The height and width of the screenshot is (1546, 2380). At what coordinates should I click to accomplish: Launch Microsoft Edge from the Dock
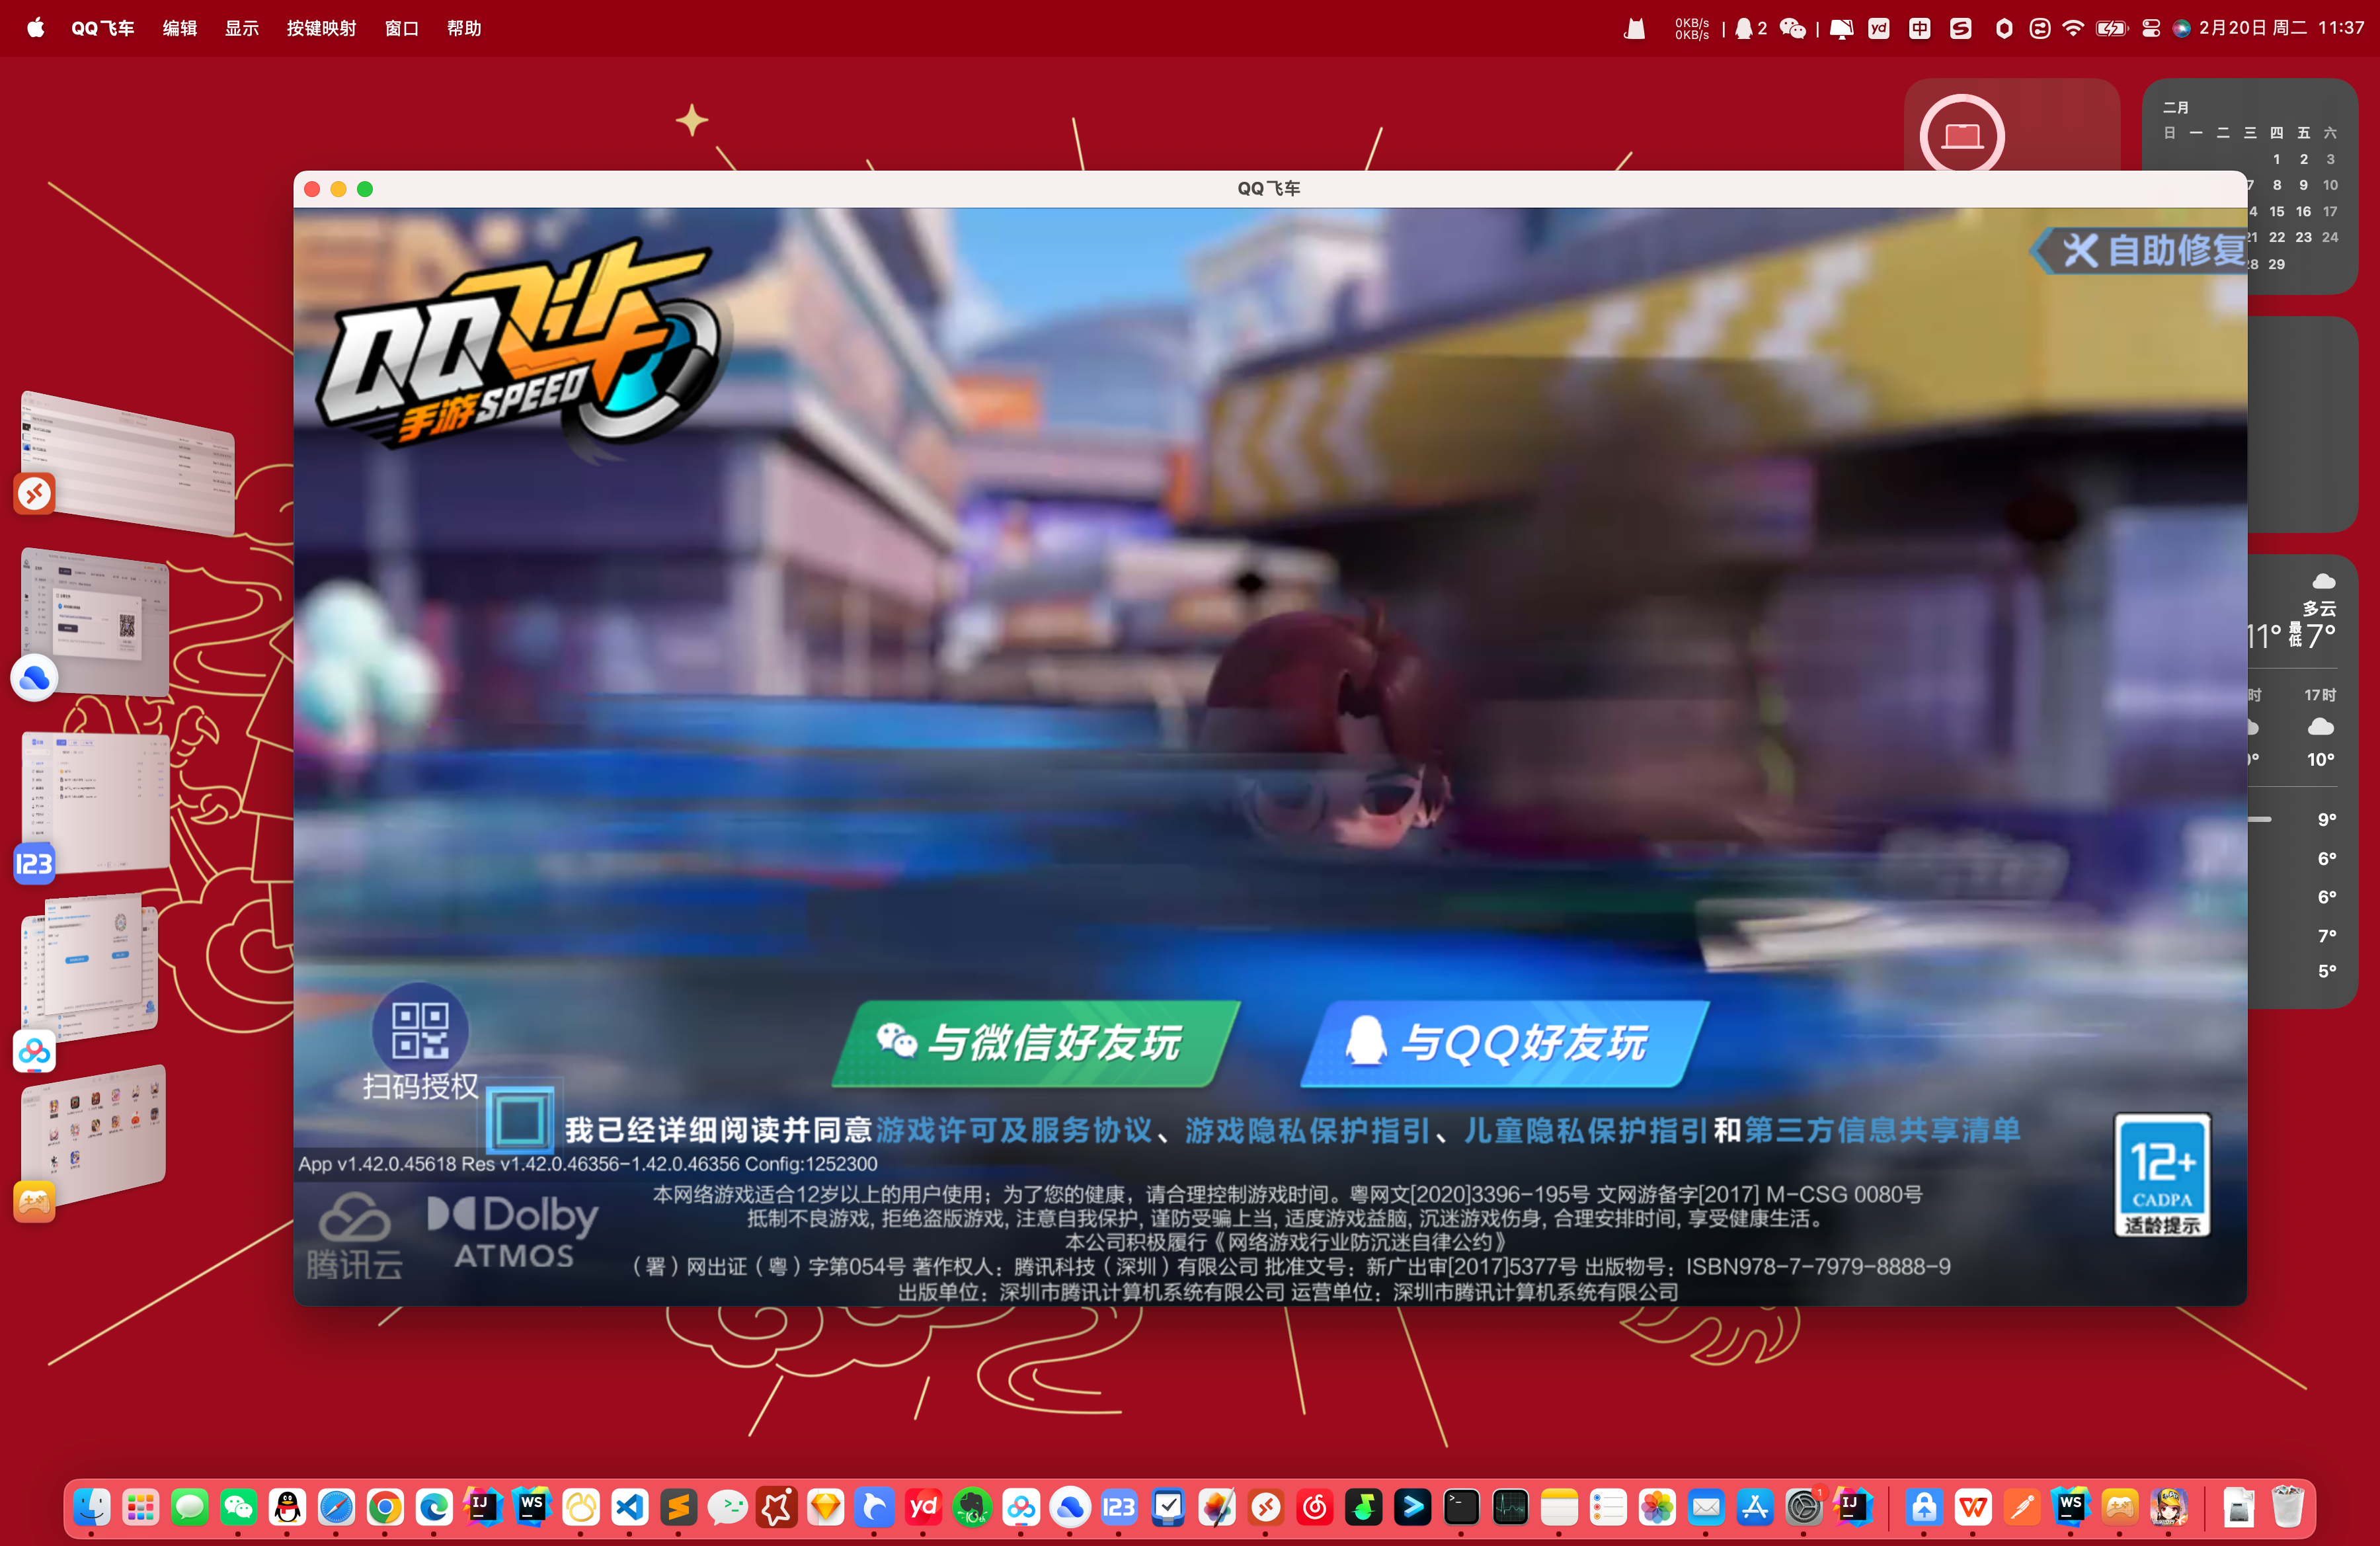434,1507
